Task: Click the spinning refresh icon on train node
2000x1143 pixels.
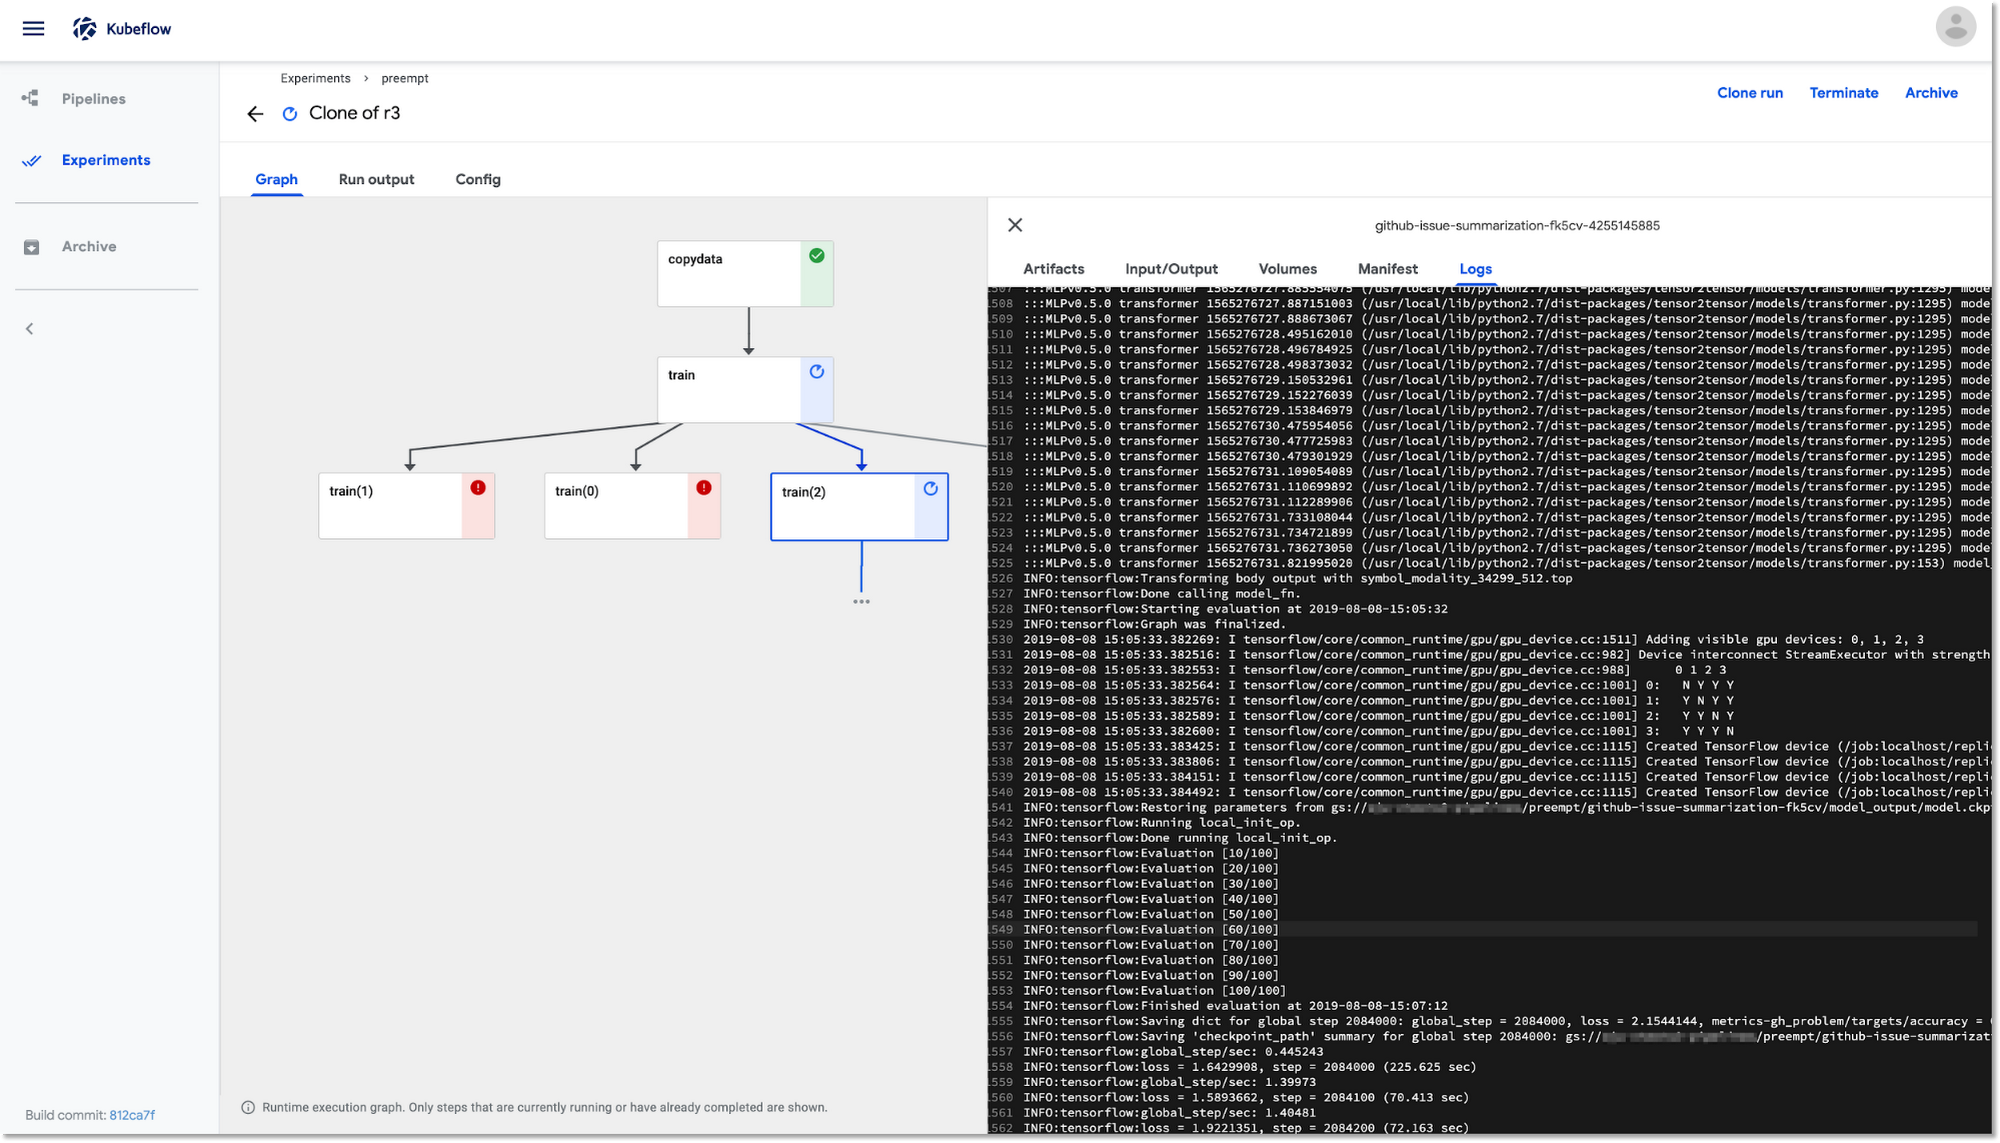Action: click(x=816, y=372)
